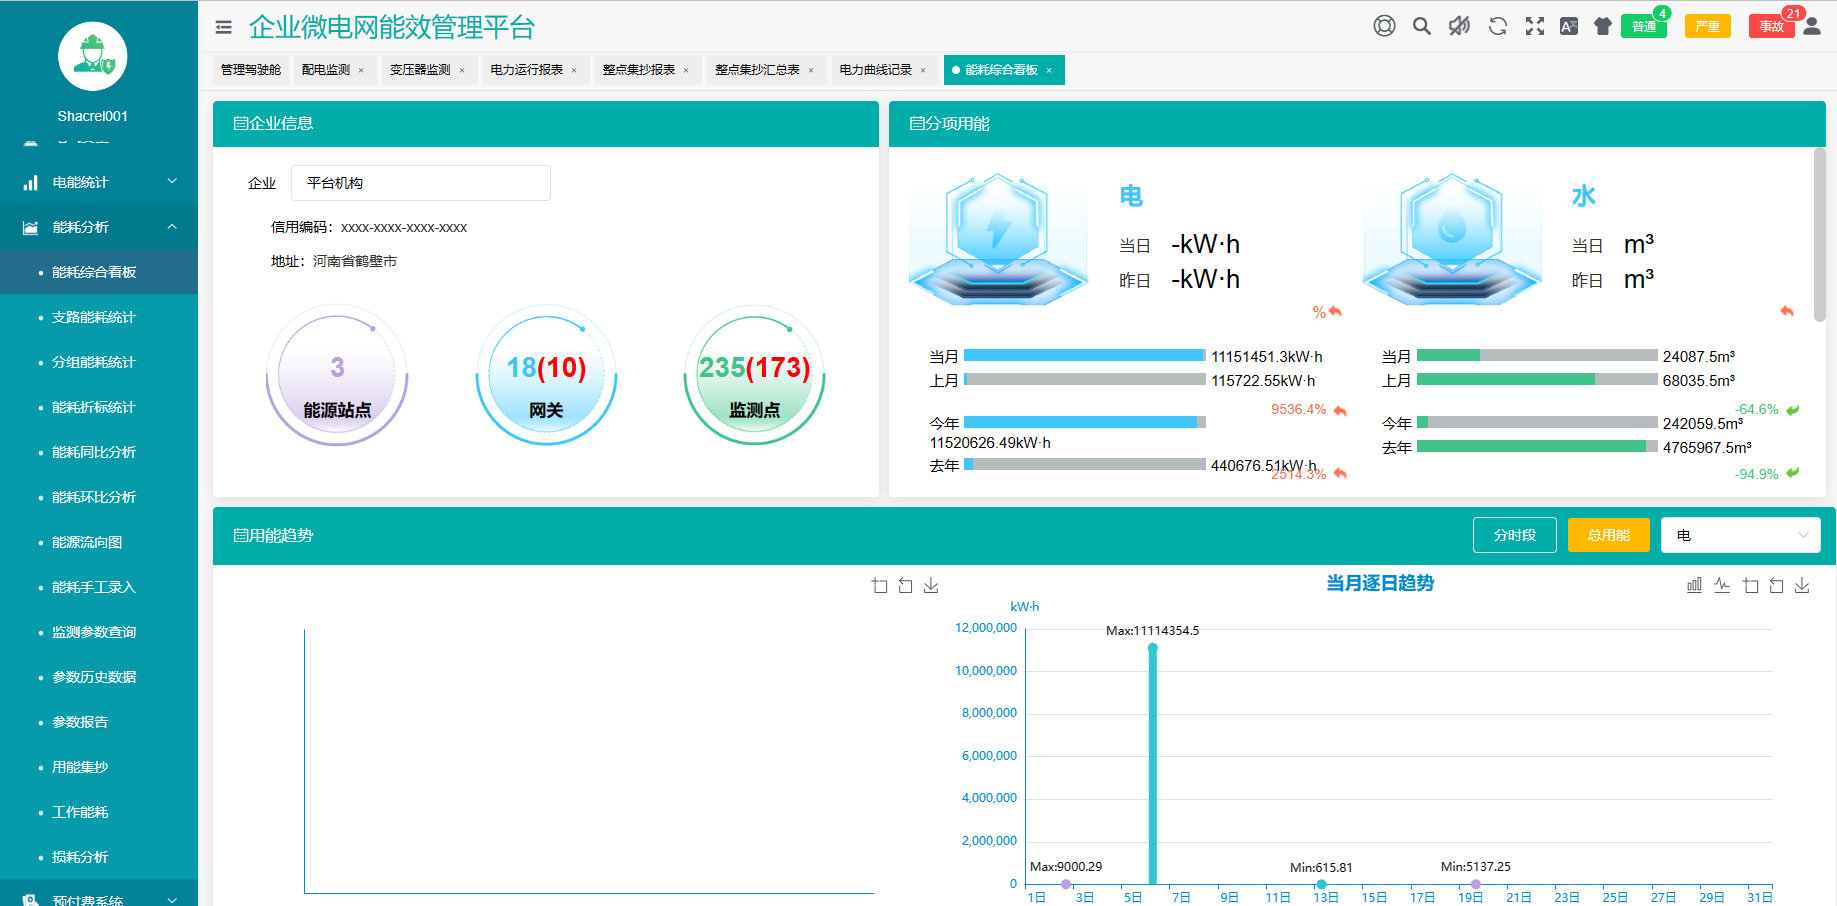The image size is (1837, 906).
Task: Toggle the muted alarm sound icon
Action: pyautogui.click(x=1459, y=26)
